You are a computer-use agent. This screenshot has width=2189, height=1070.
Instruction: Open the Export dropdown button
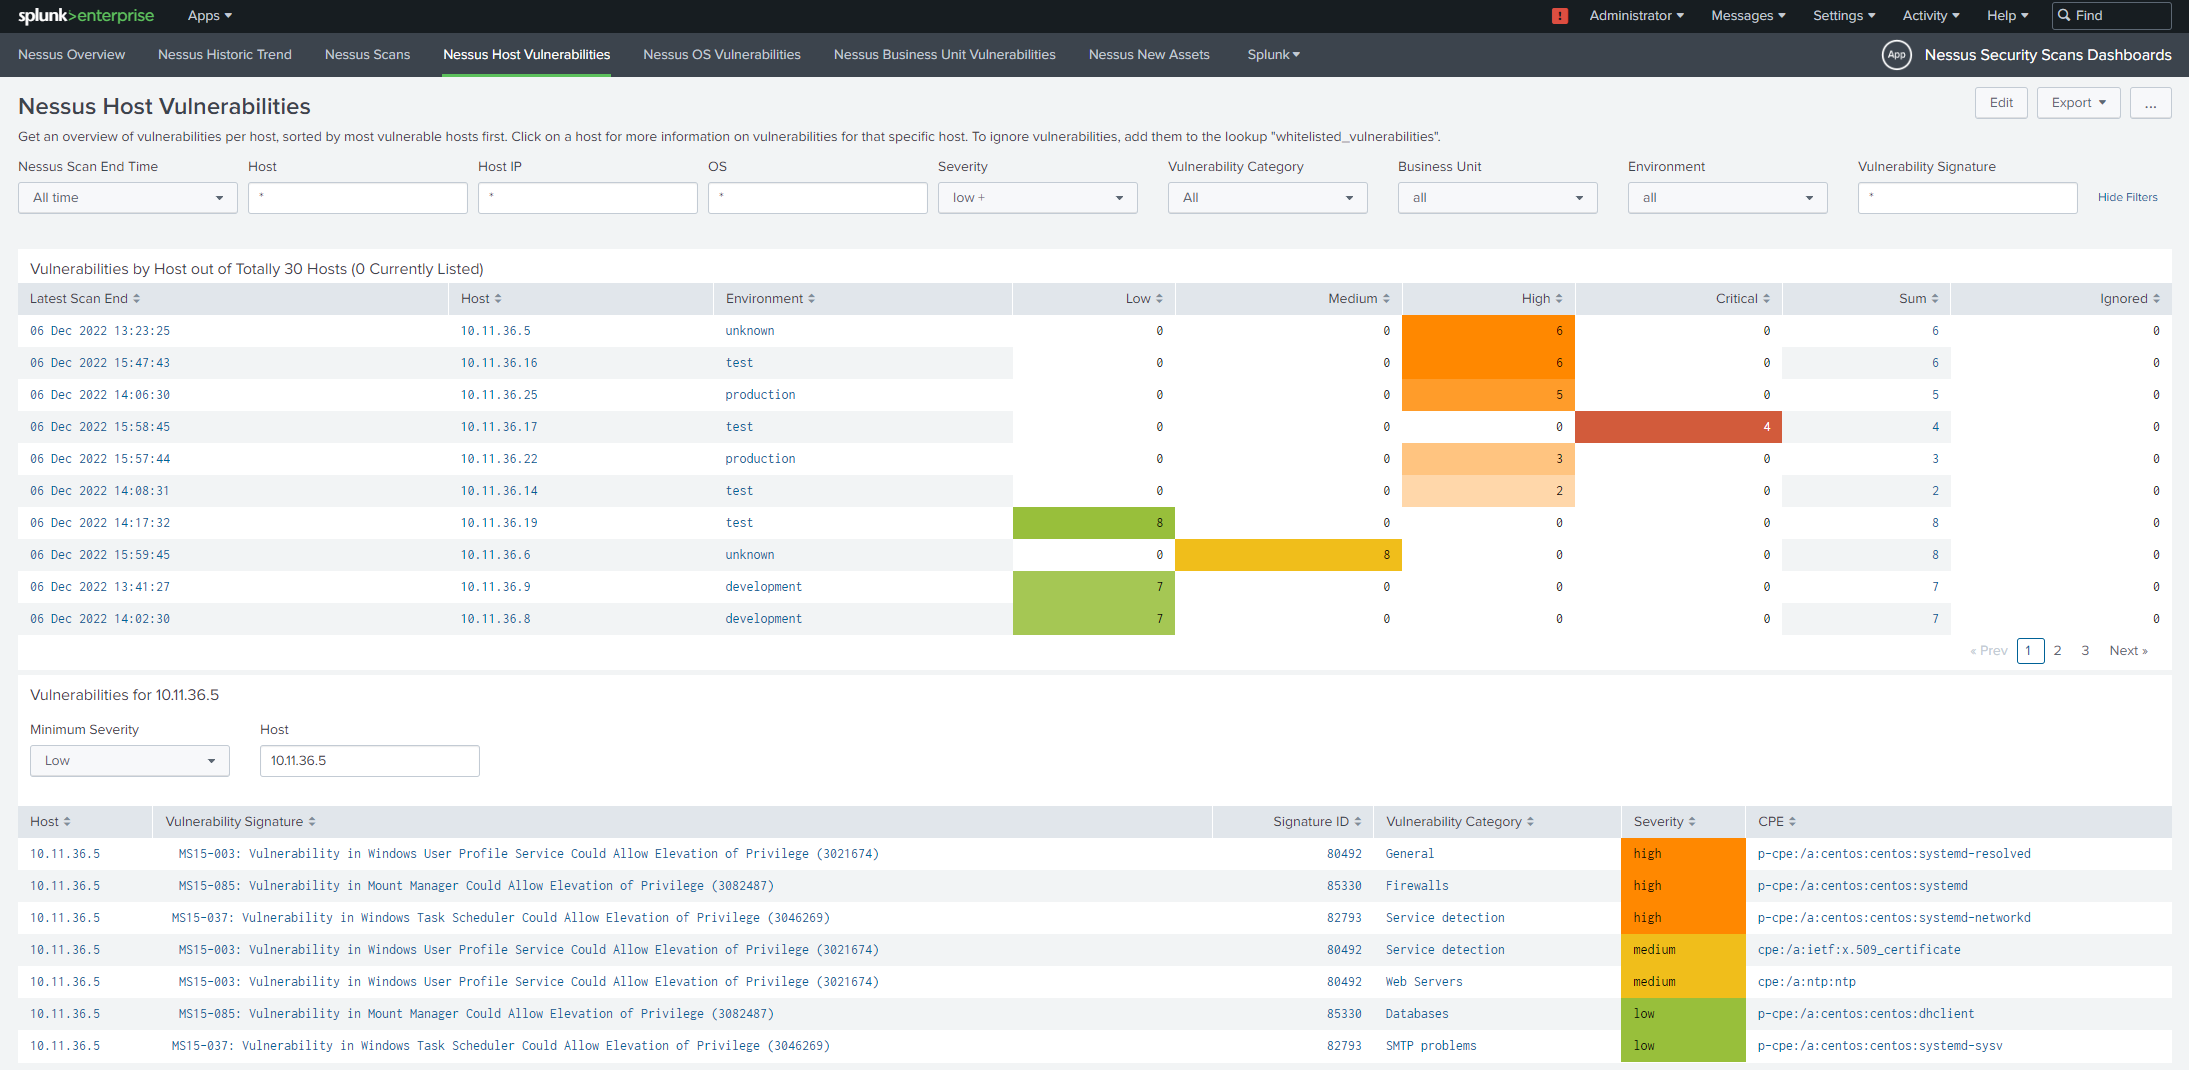(2079, 103)
